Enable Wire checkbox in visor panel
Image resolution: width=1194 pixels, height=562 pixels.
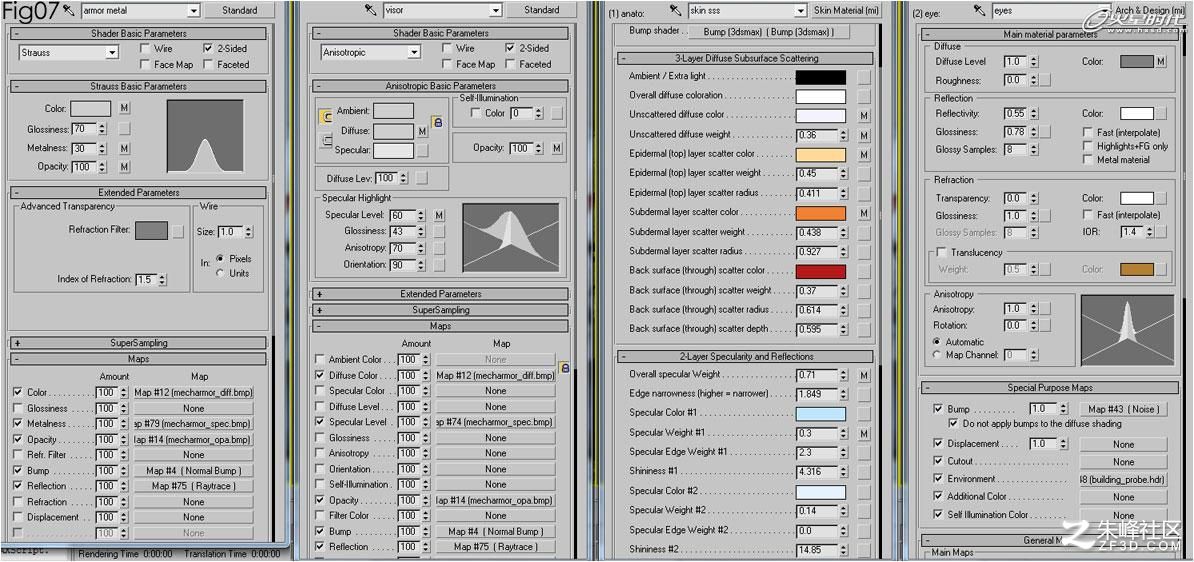click(x=447, y=48)
